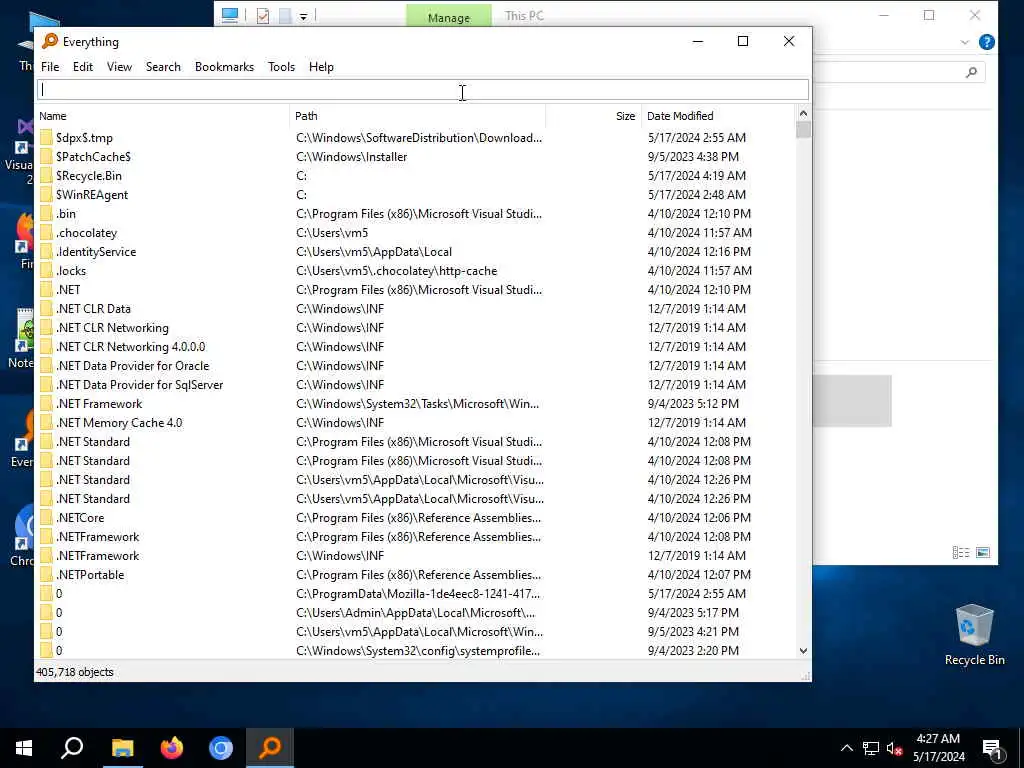Launch Firefox from the taskbar
The width and height of the screenshot is (1024, 768).
(172, 748)
